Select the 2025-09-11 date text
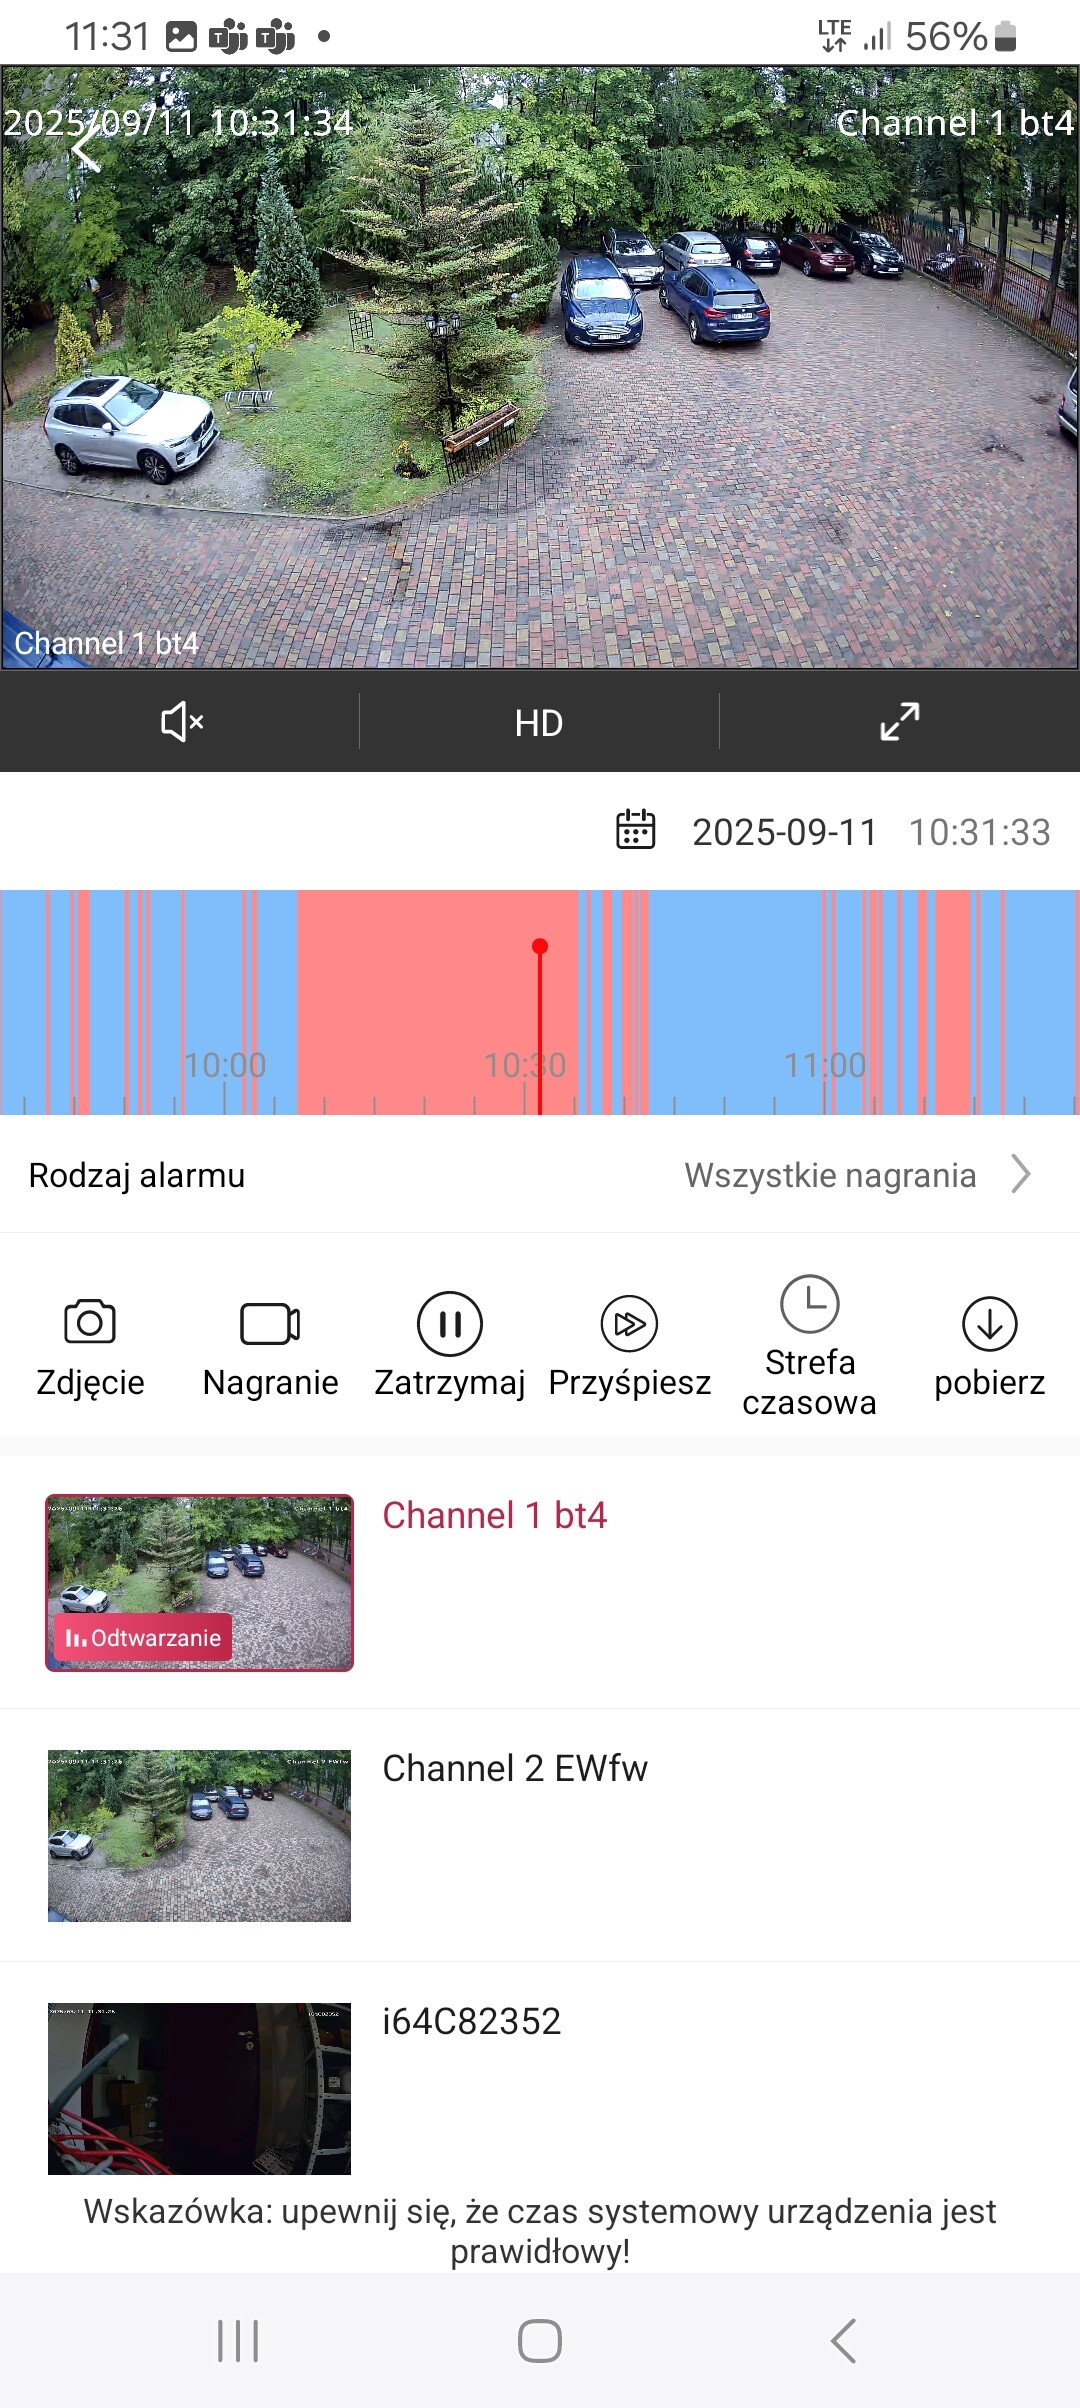The width and height of the screenshot is (1080, 2408). pos(784,832)
